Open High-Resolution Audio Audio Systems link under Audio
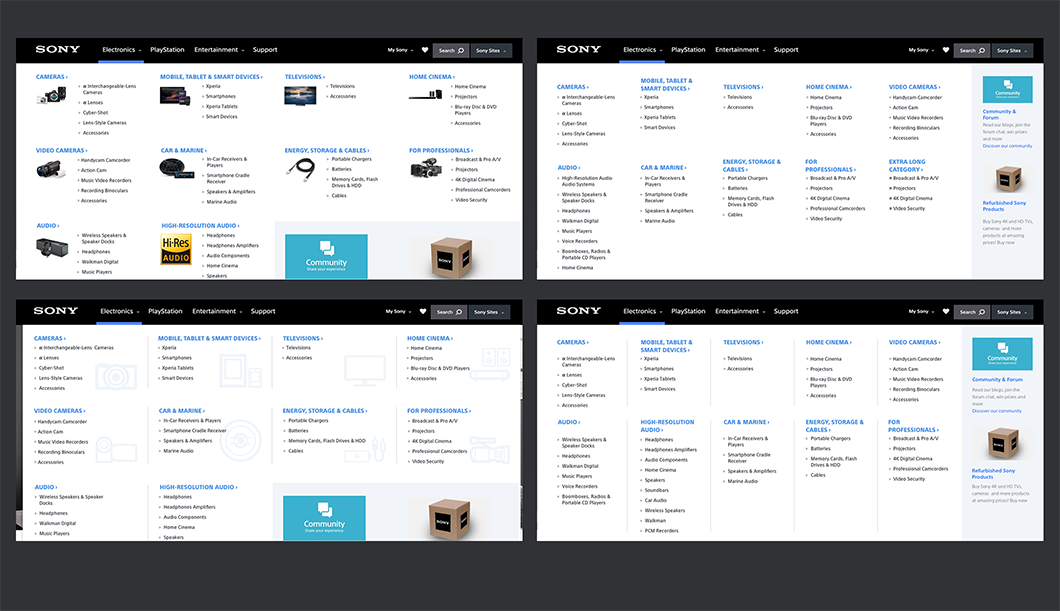The width and height of the screenshot is (1060, 611). (587, 181)
